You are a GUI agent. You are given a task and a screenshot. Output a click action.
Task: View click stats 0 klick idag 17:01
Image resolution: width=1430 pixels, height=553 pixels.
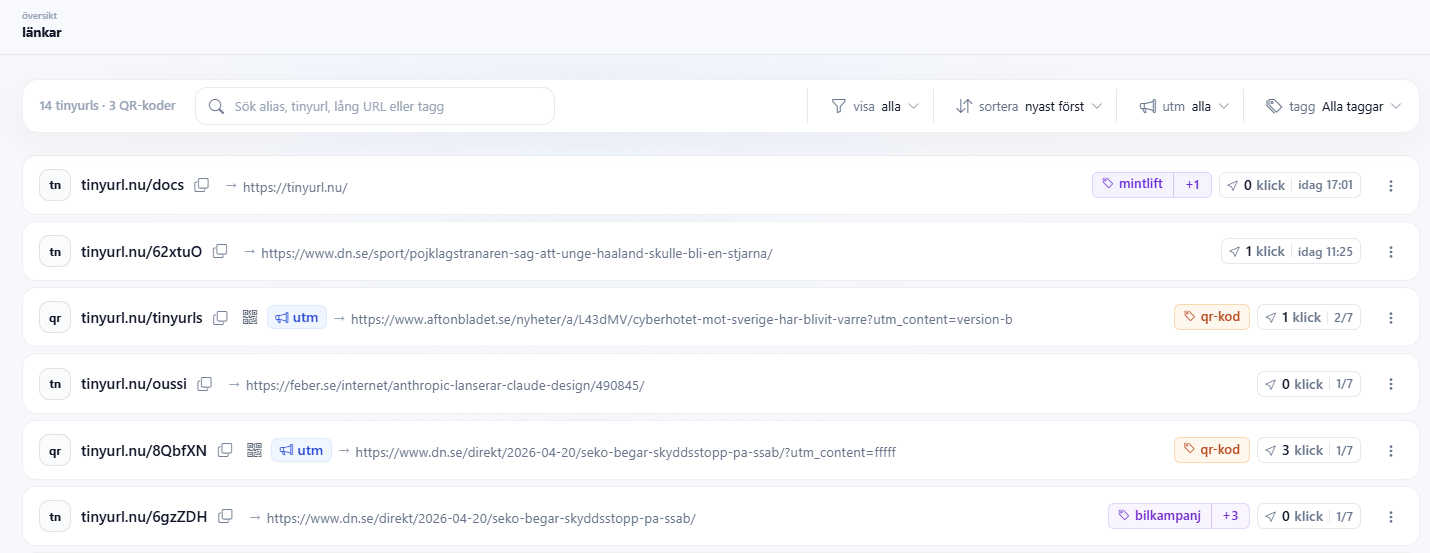pyautogui.click(x=1290, y=184)
